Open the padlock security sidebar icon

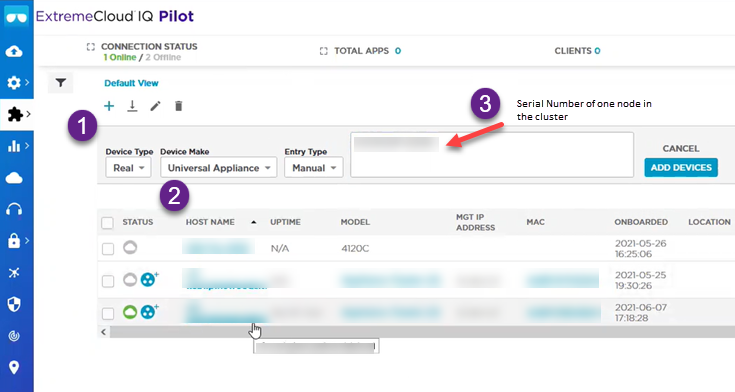(x=14, y=241)
